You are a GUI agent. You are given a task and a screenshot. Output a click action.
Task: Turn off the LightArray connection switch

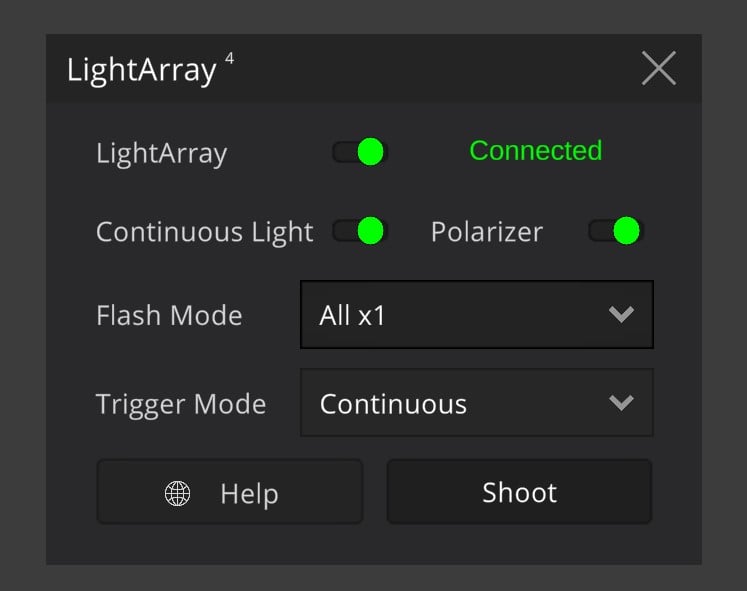360,152
